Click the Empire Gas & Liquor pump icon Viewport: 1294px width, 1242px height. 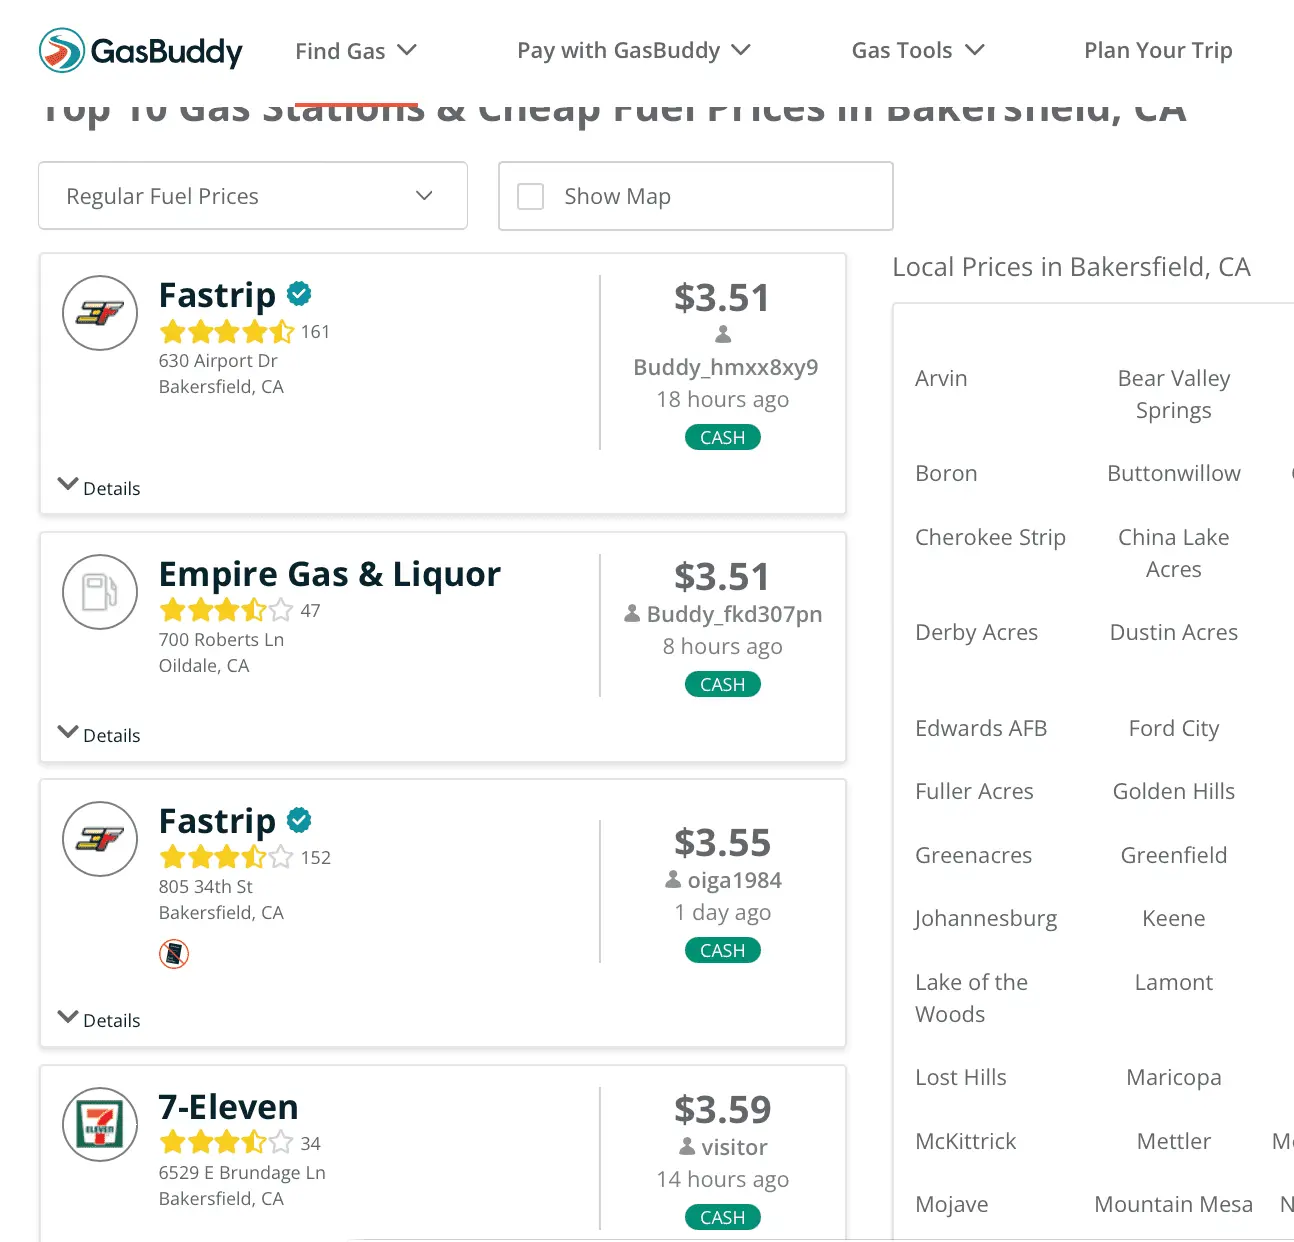click(100, 592)
